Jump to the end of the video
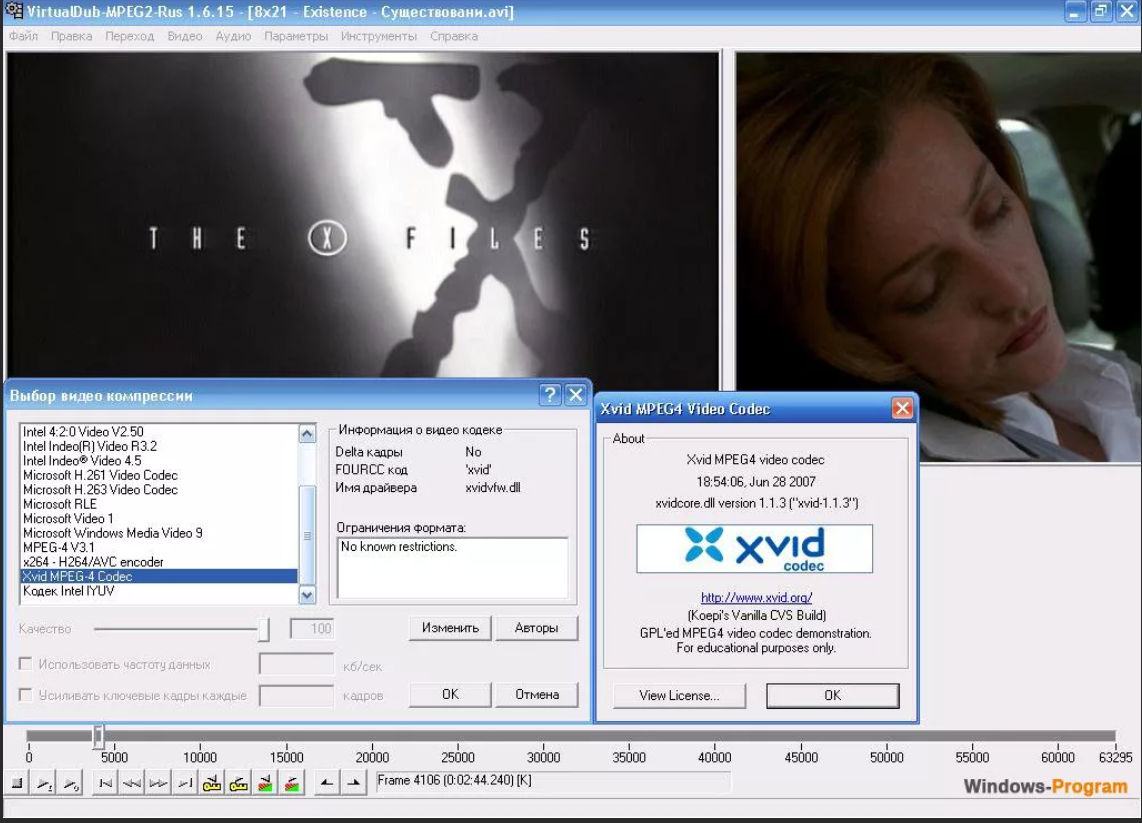Image resolution: width=1142 pixels, height=823 pixels. [x=185, y=784]
